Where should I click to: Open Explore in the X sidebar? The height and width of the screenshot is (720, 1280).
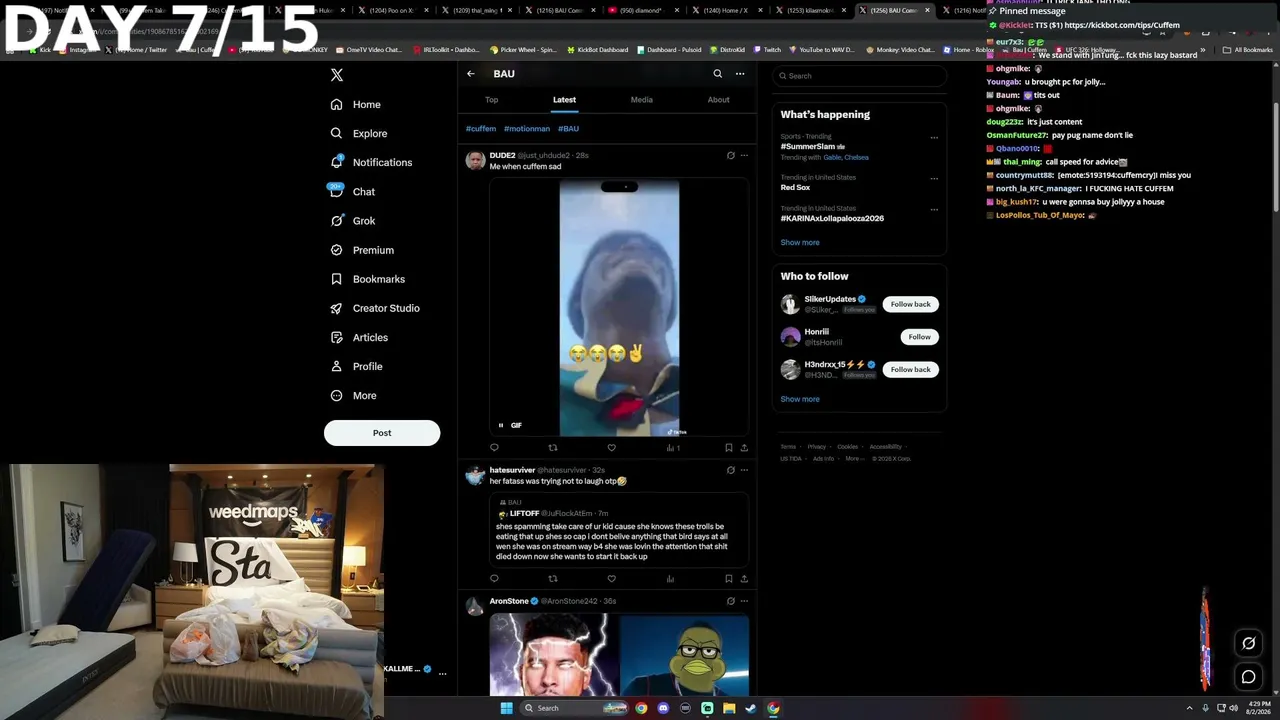(359, 133)
